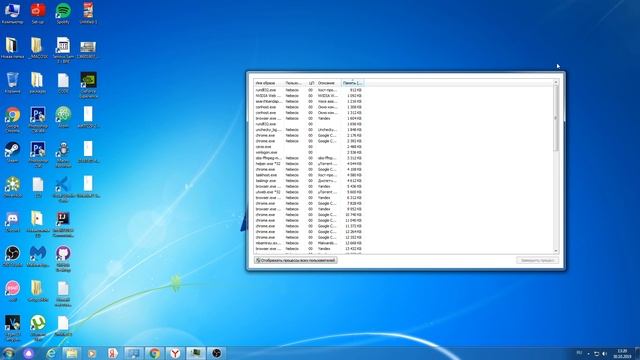The image size is (640, 360).
Task: Launch Discord from the desktop
Action: click(x=12, y=222)
